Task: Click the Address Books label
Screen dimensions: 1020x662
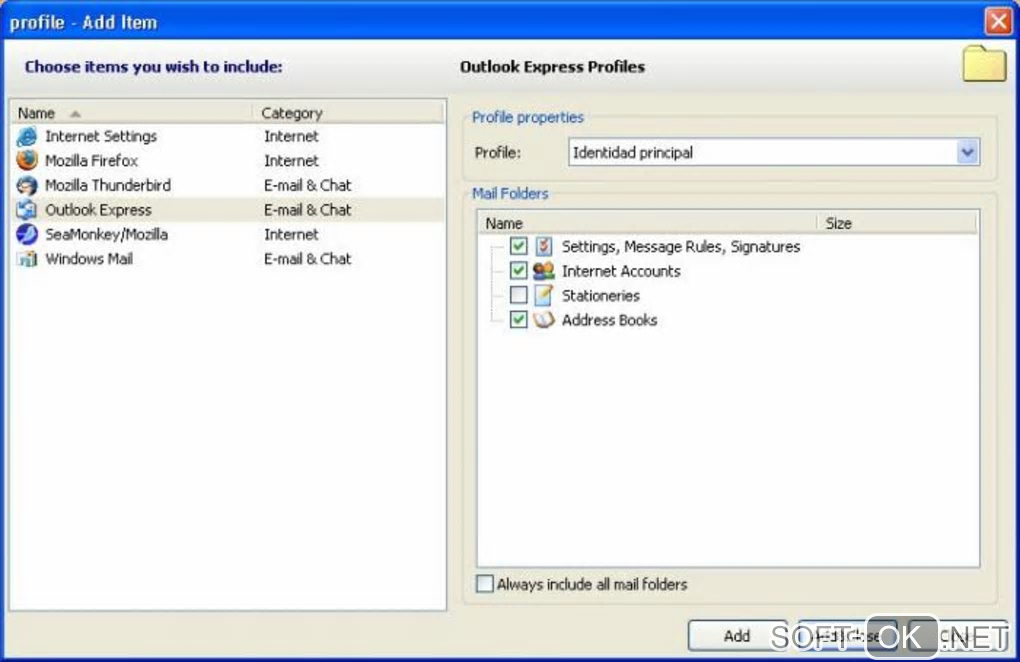Action: coord(610,320)
